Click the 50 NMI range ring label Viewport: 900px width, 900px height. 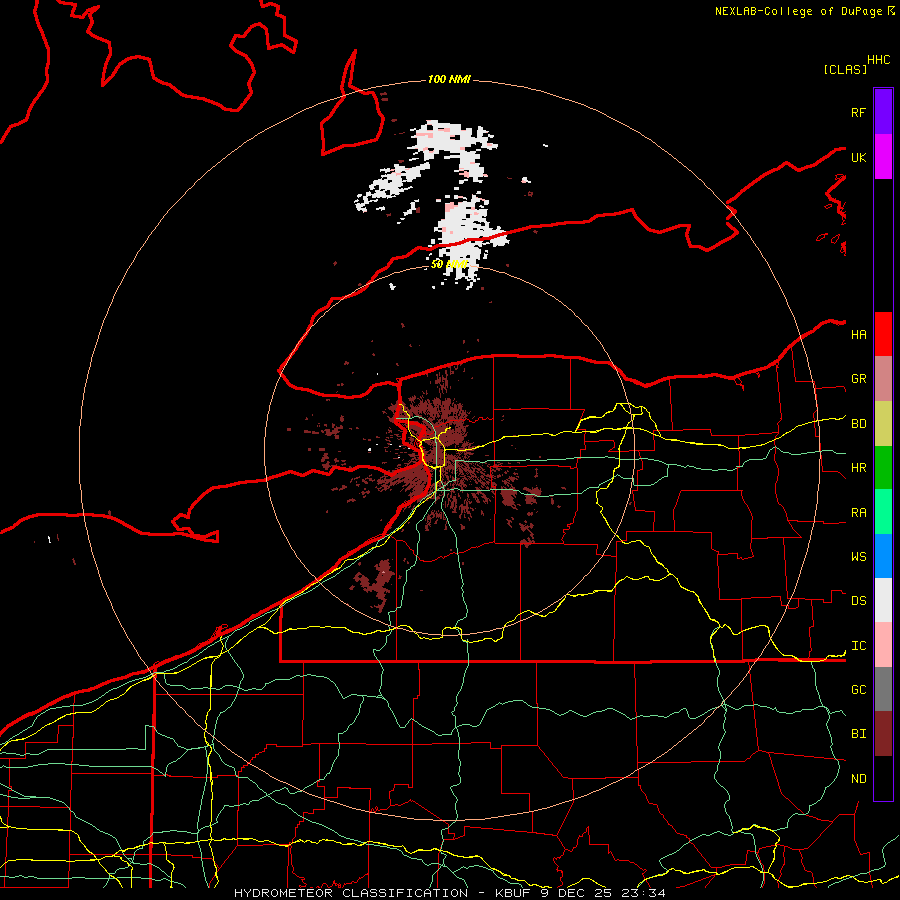(x=449, y=265)
